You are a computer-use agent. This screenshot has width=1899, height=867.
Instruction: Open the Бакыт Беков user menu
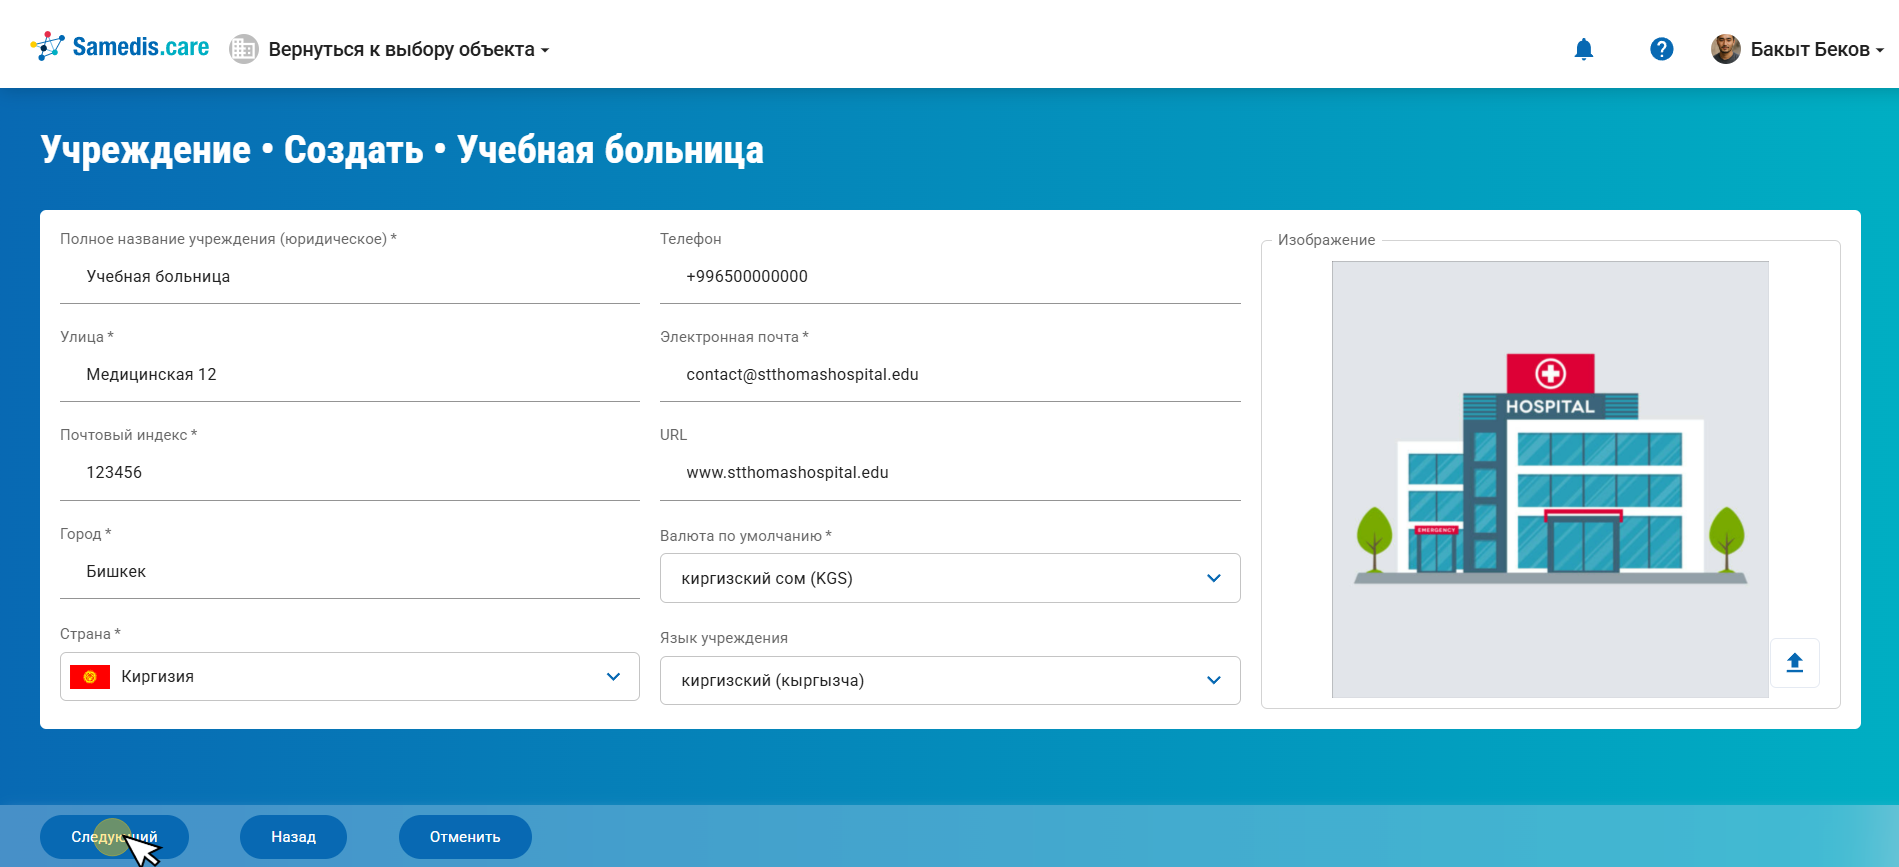[1815, 49]
